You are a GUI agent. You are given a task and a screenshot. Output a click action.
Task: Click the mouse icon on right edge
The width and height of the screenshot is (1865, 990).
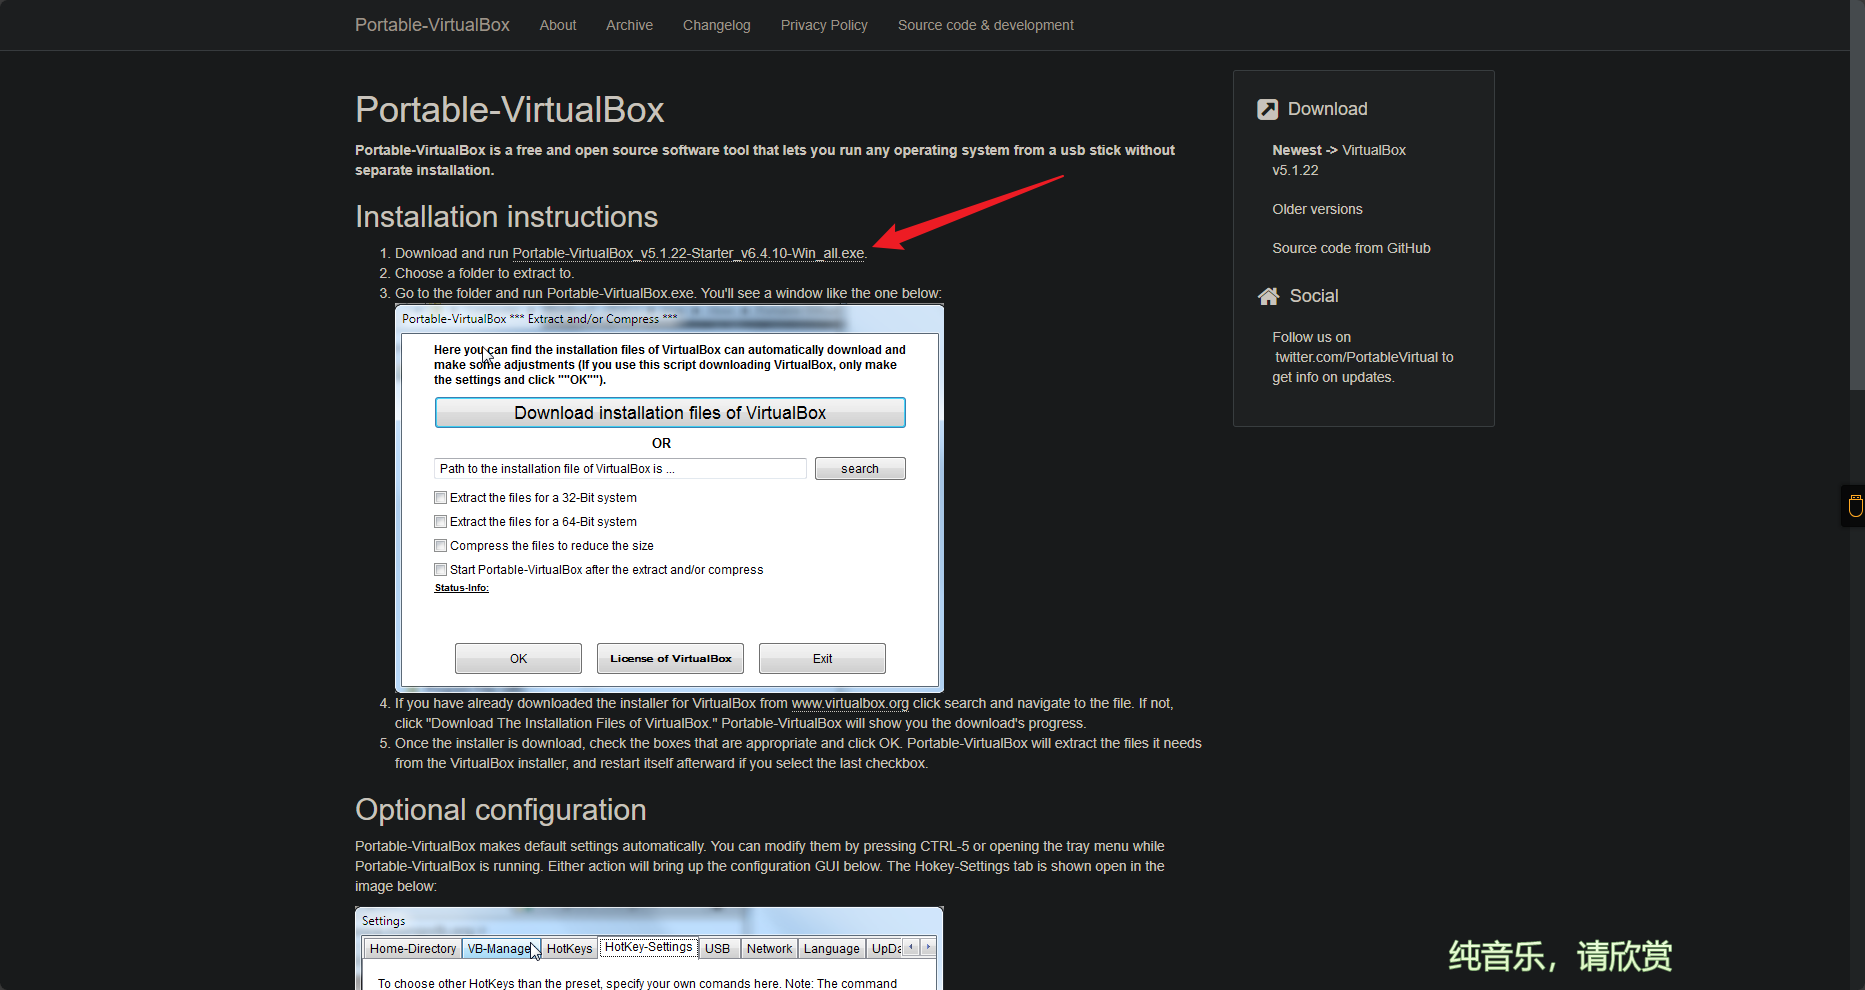[x=1855, y=506]
